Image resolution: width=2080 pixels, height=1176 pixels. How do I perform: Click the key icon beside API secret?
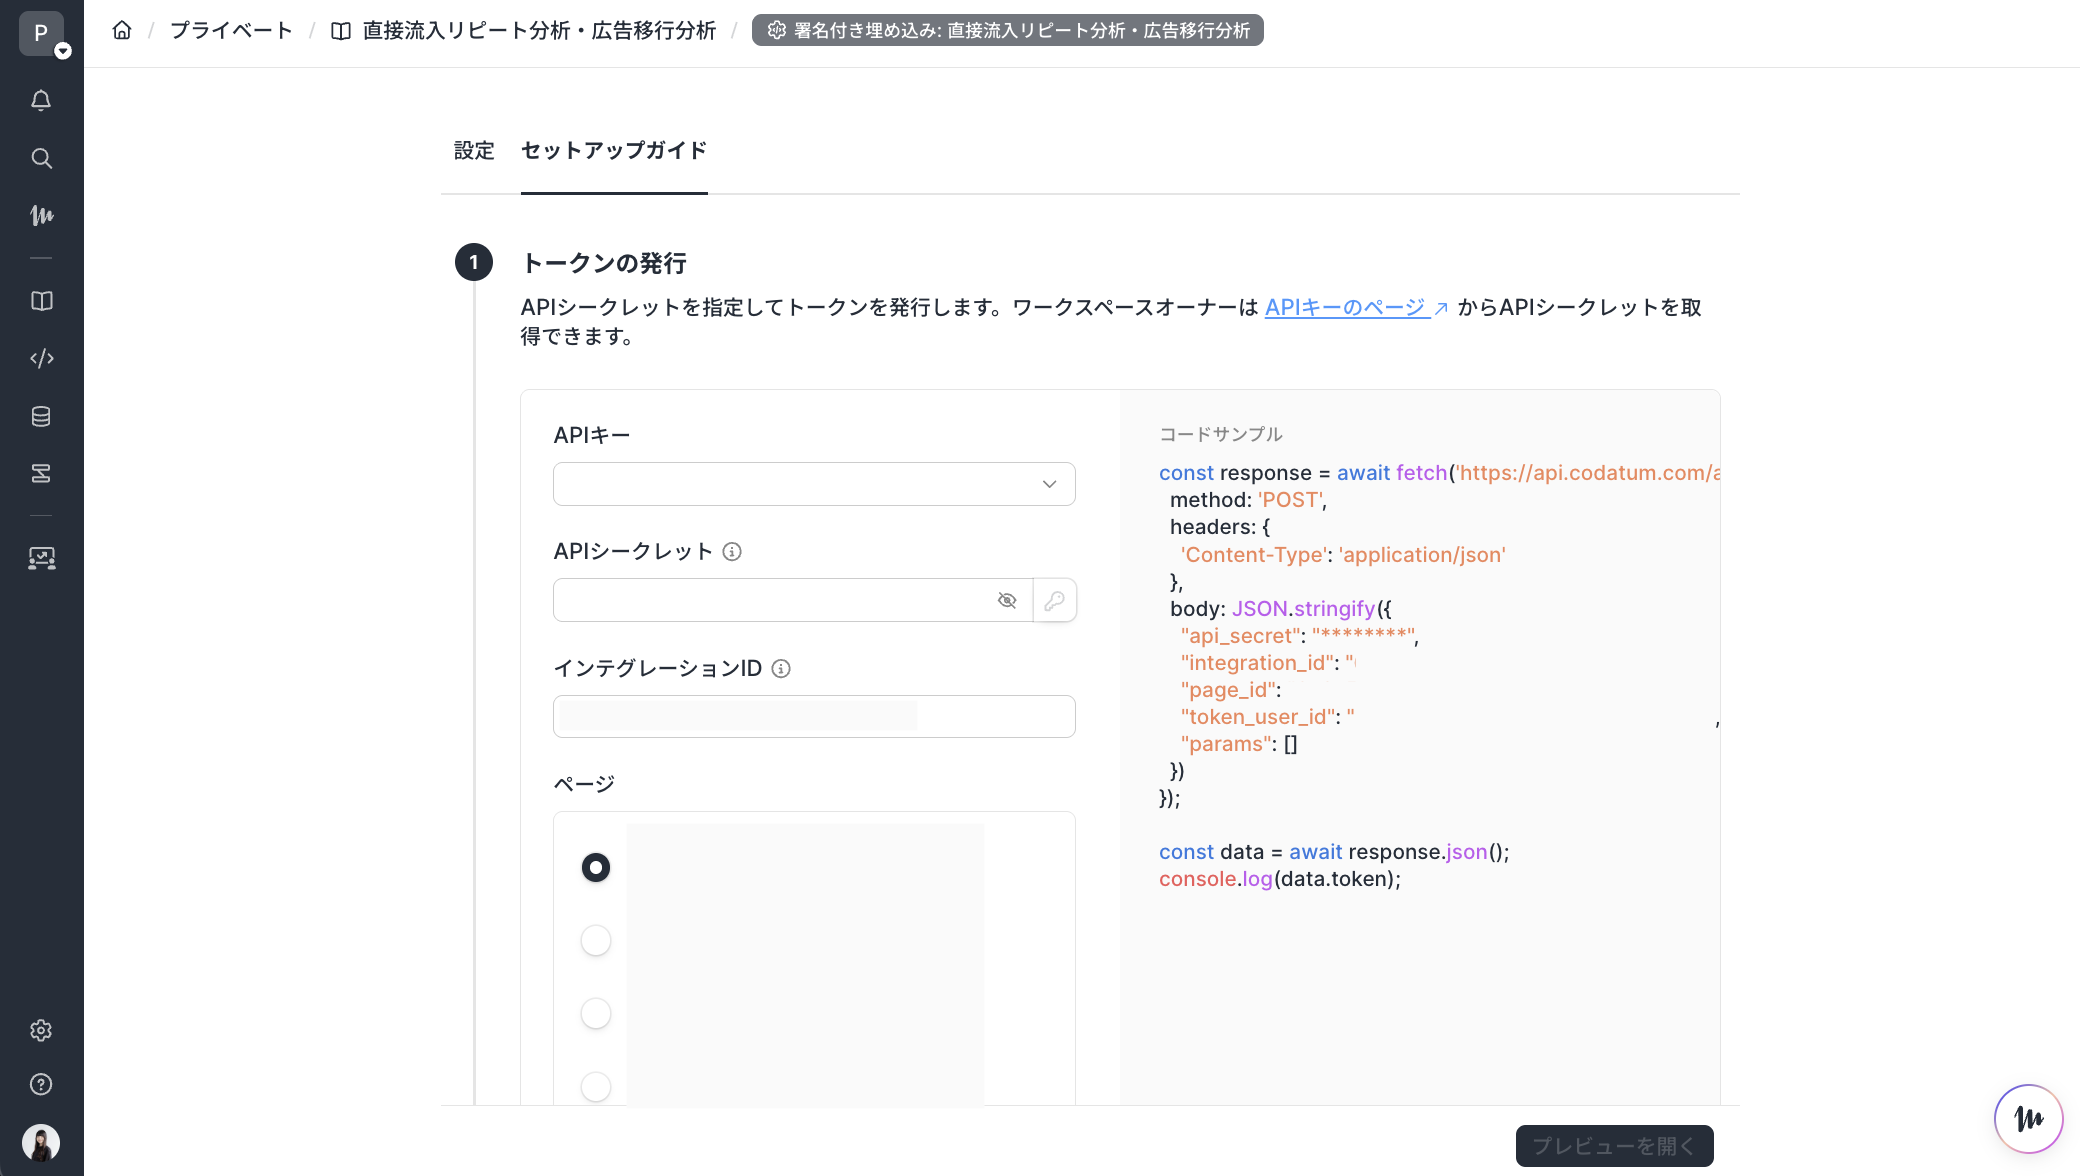click(x=1054, y=600)
